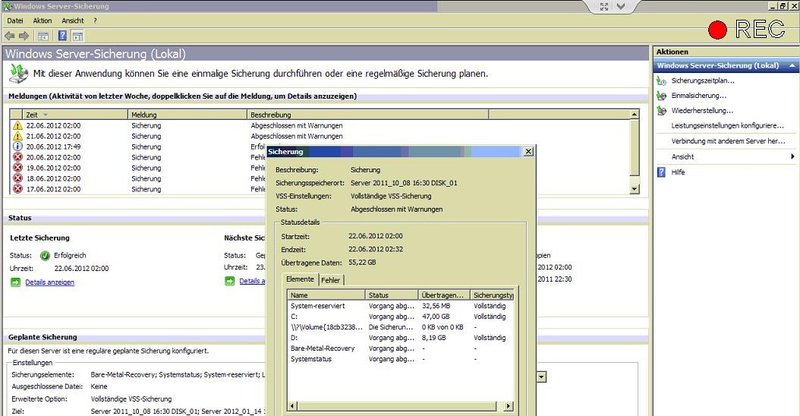Click the Wiederherstellung action icon
Screen dimensions: 800x416
click(x=662, y=110)
